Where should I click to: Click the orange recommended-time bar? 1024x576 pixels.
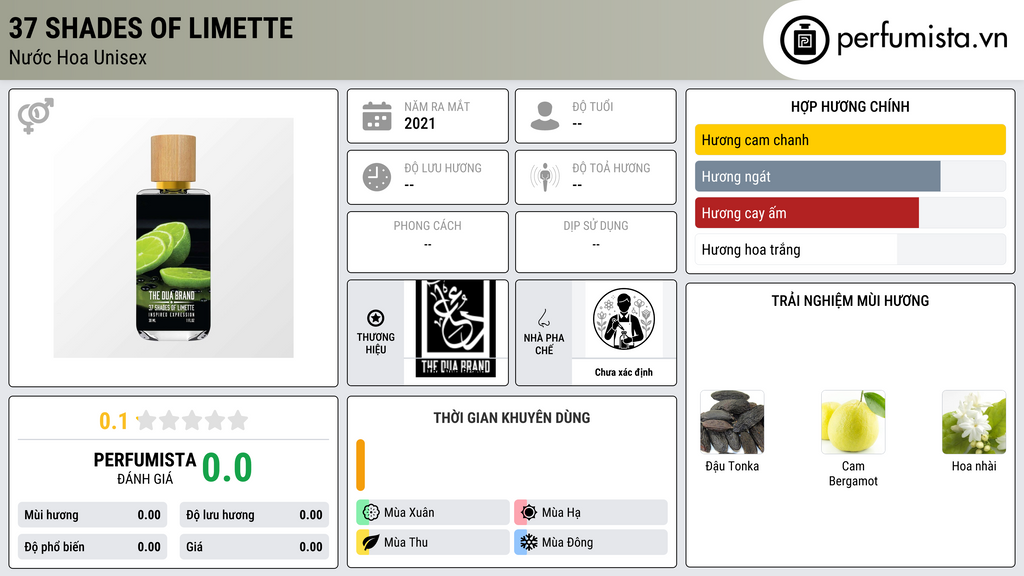[x=360, y=465]
